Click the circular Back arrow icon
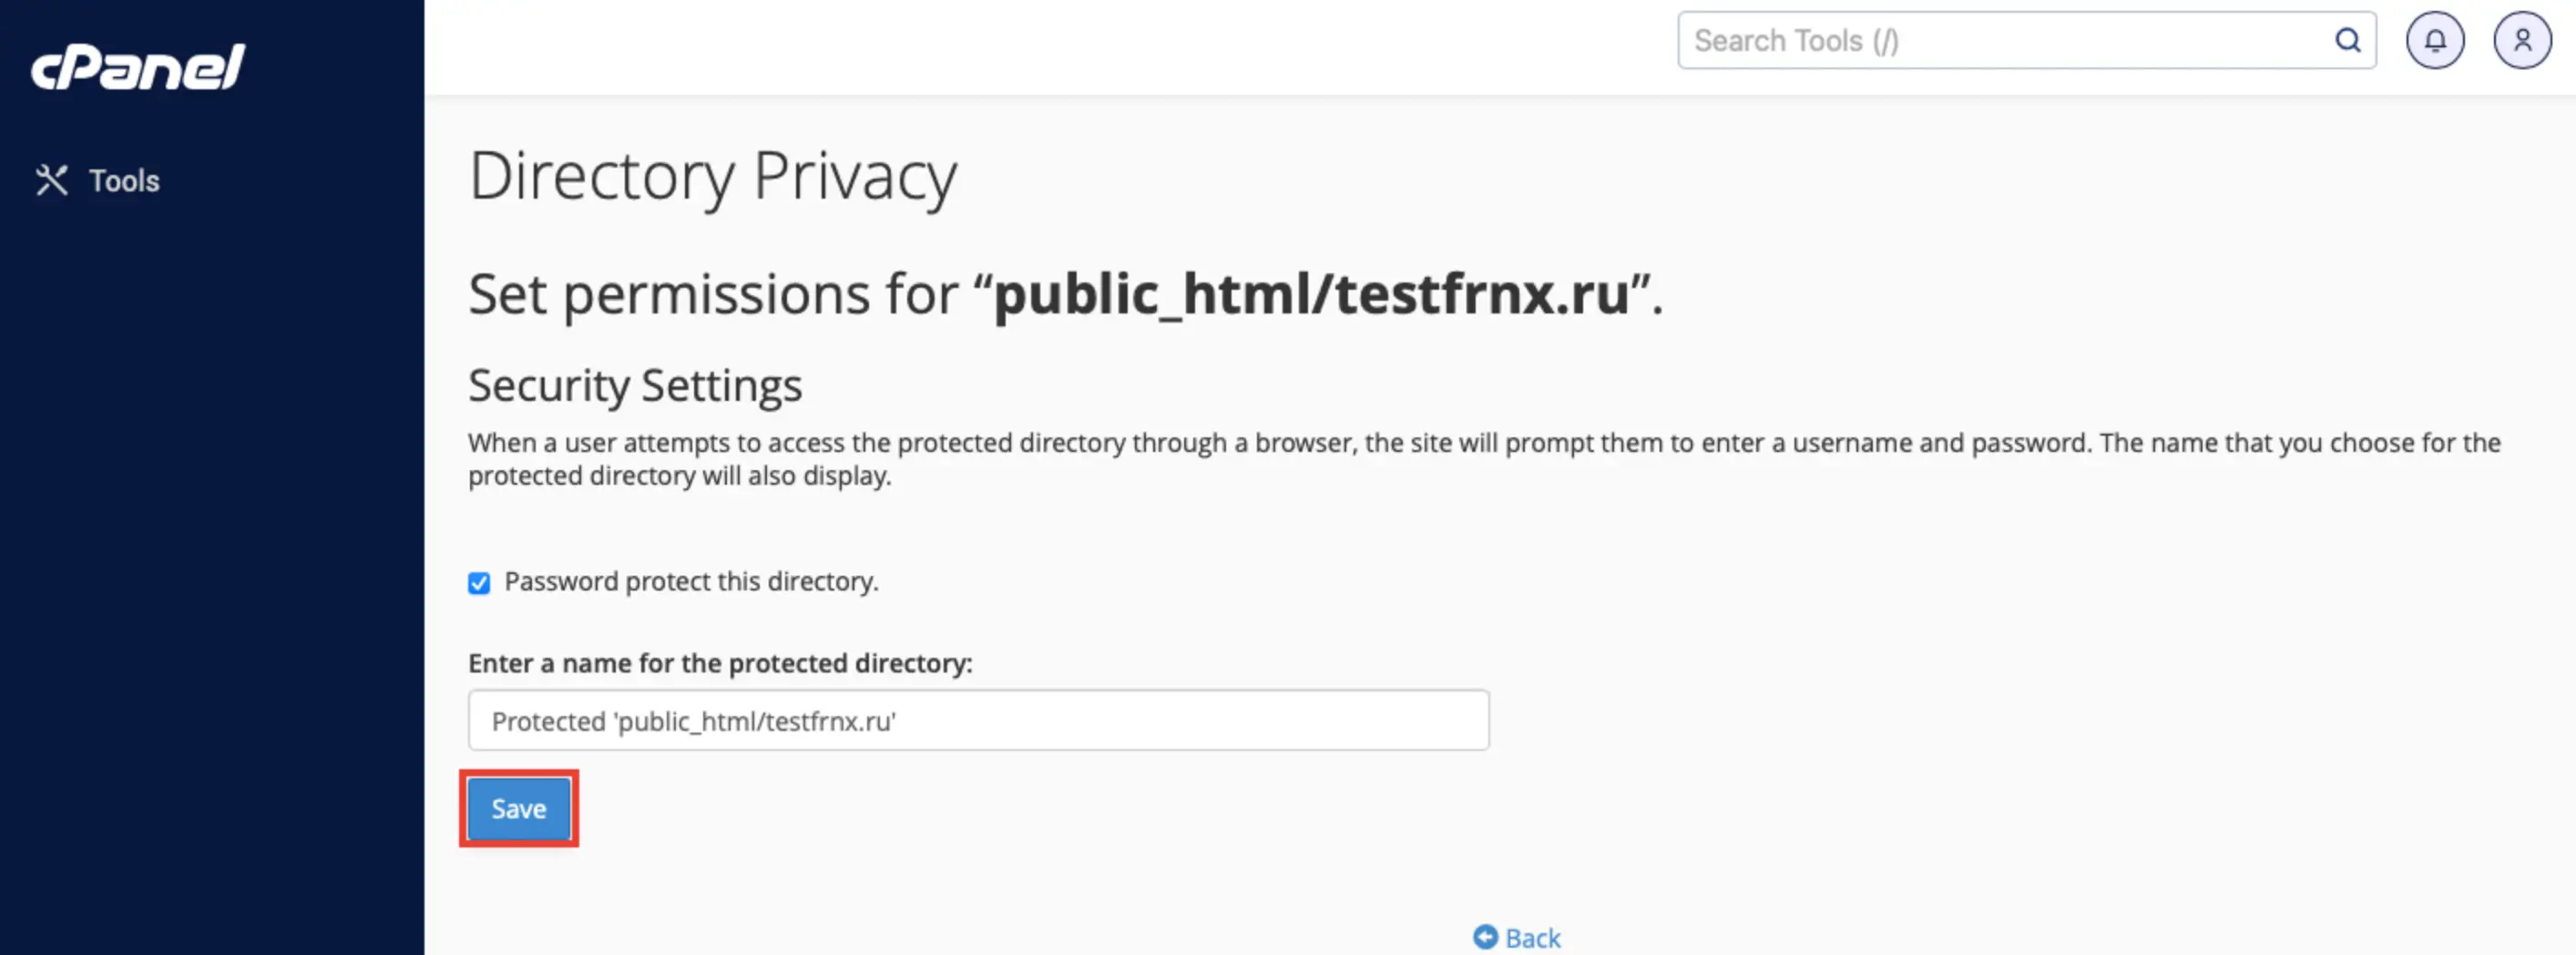 coord(1485,937)
